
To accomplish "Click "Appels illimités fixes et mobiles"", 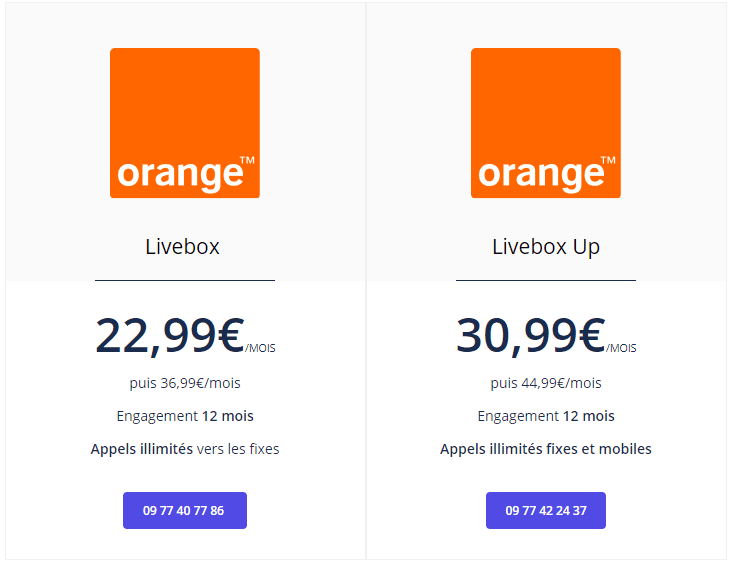I will click(x=546, y=449).
